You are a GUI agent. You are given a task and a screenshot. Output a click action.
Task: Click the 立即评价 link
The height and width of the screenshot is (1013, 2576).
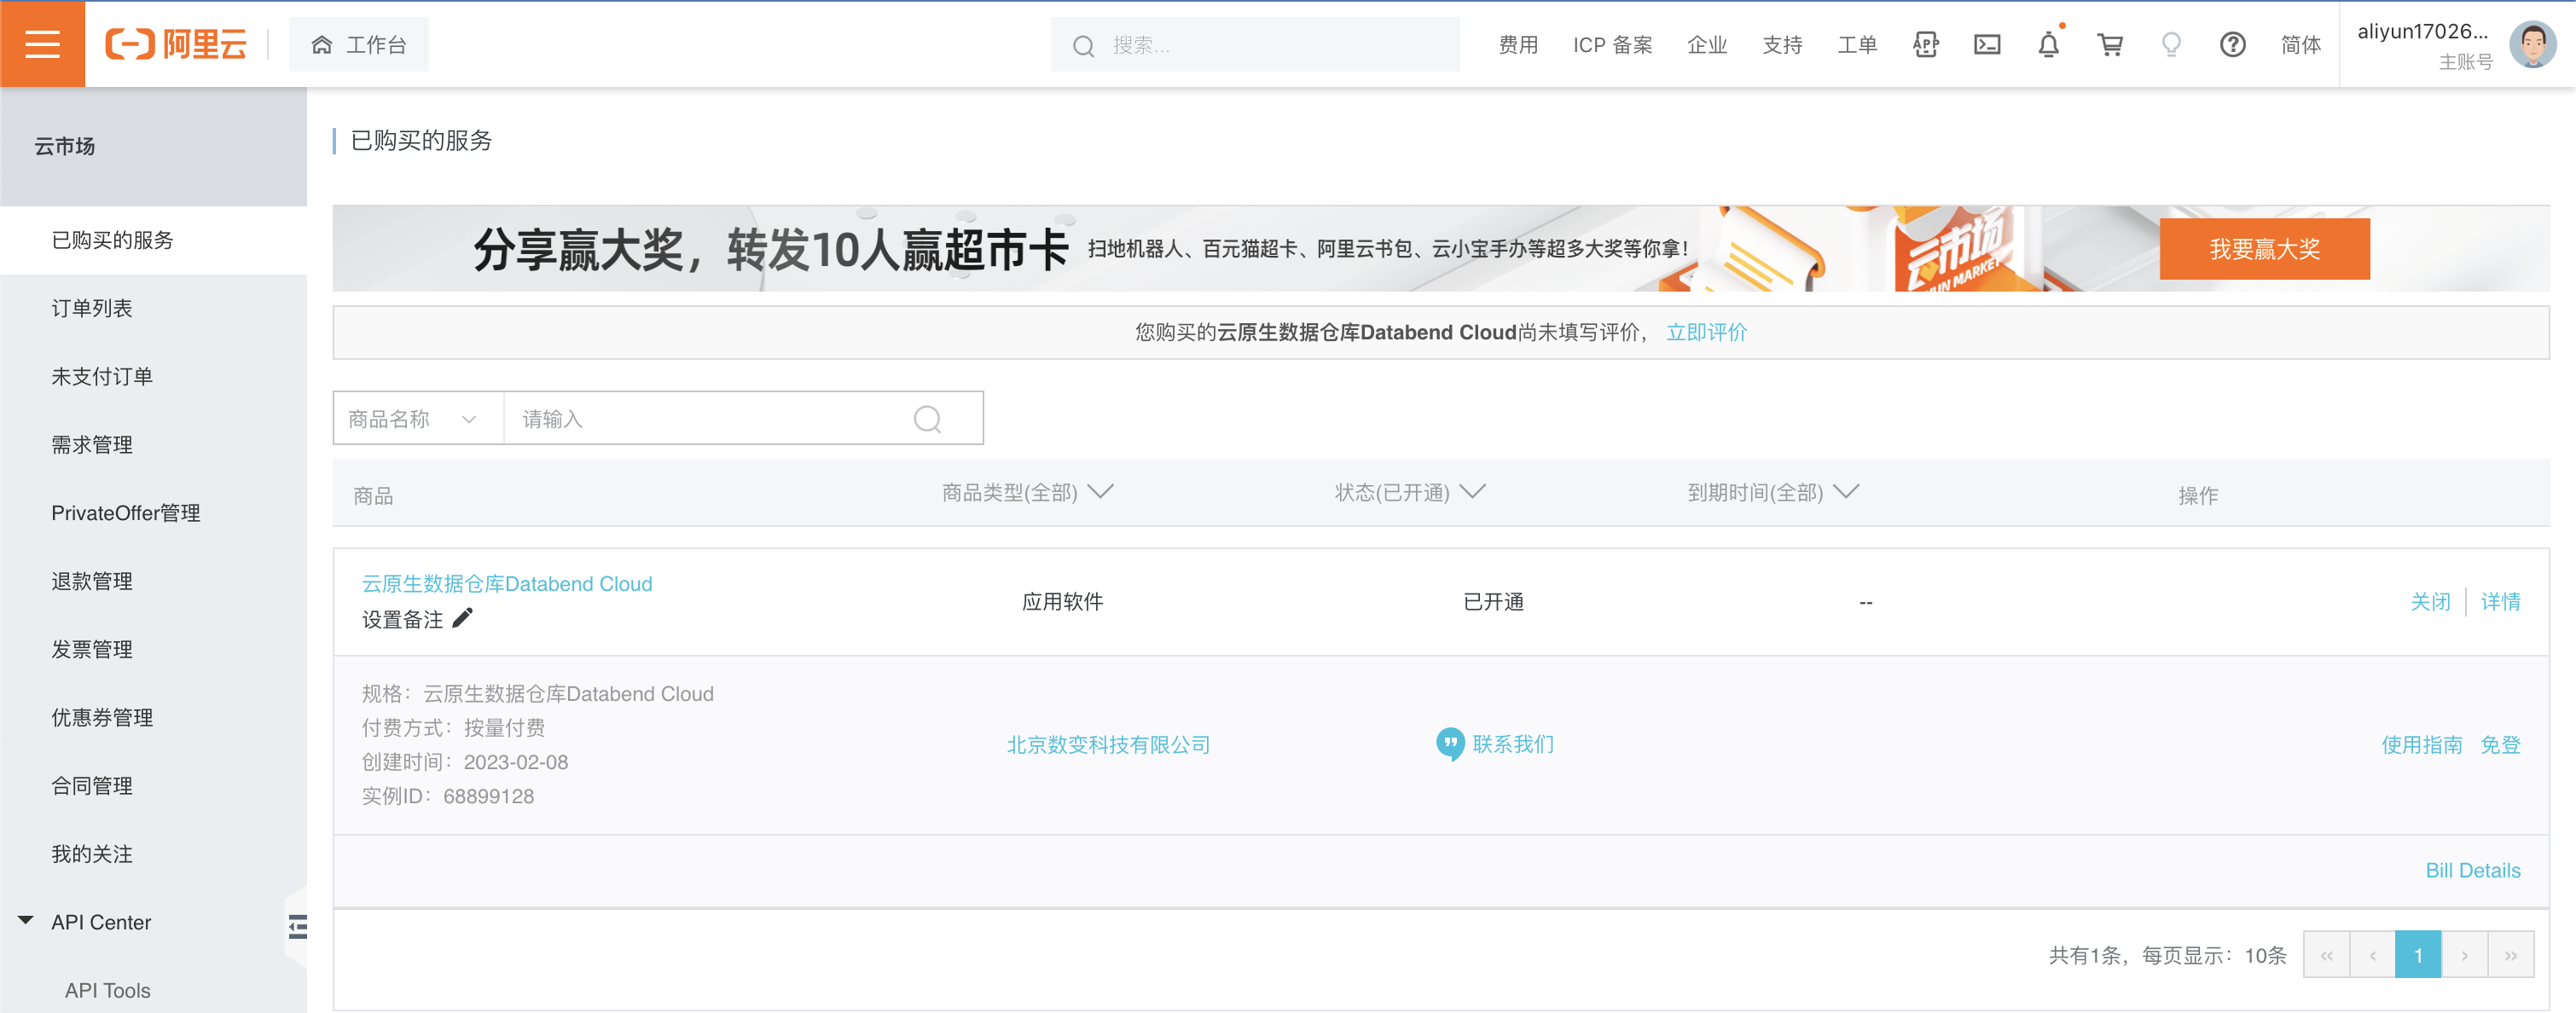[1706, 332]
